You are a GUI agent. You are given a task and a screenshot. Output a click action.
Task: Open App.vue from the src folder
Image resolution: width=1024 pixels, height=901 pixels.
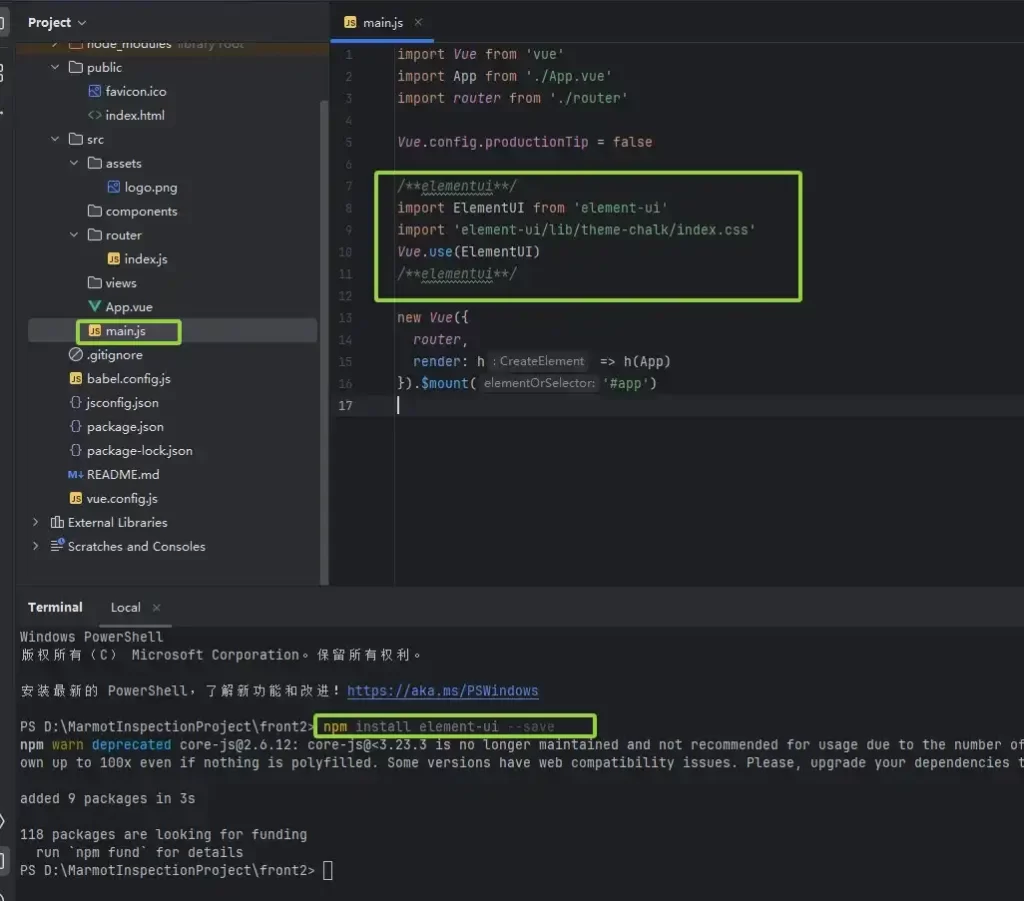pos(128,307)
